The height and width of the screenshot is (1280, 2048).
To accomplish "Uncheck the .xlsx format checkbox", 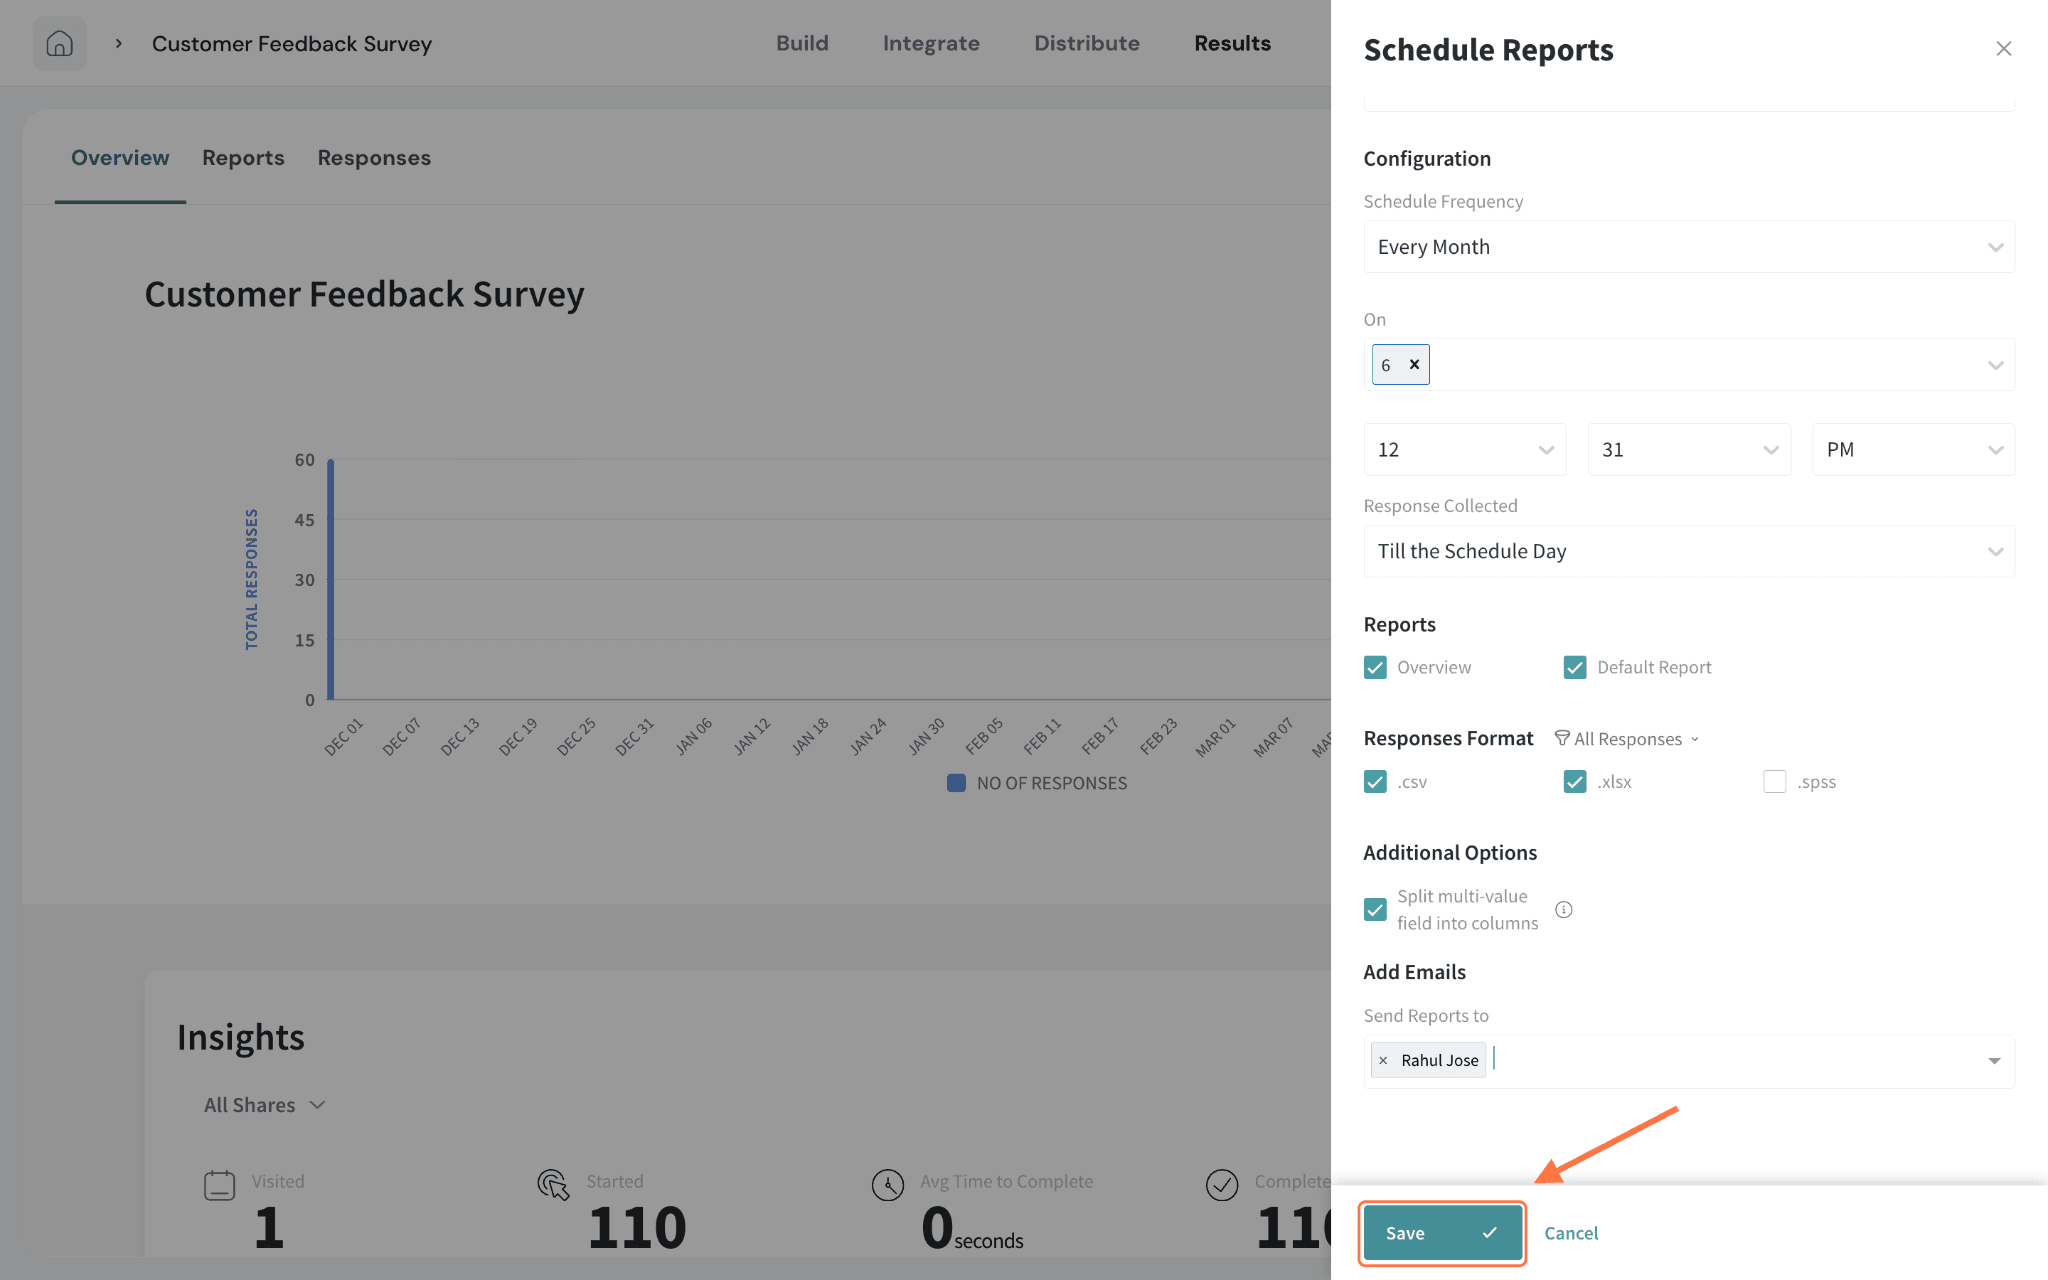I will pyautogui.click(x=1575, y=782).
